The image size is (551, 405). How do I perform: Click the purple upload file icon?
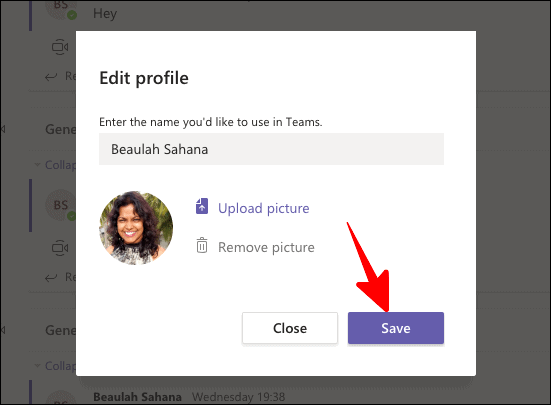pos(202,206)
